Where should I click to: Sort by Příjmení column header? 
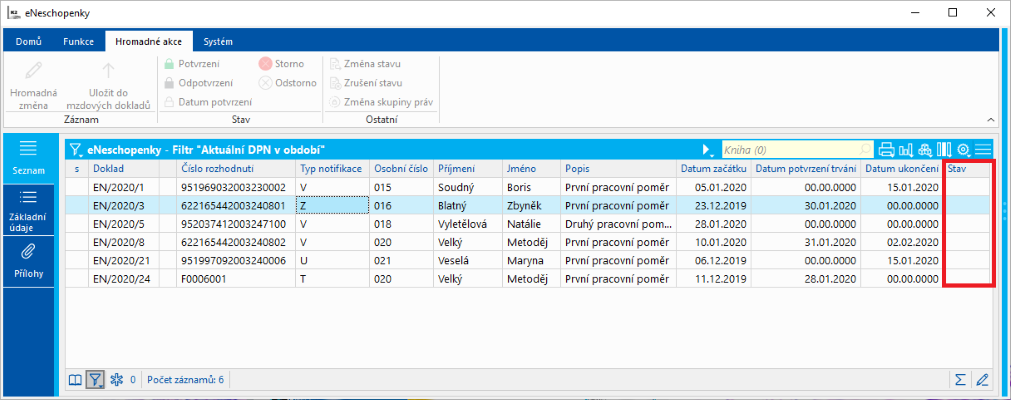pyautogui.click(x=467, y=168)
